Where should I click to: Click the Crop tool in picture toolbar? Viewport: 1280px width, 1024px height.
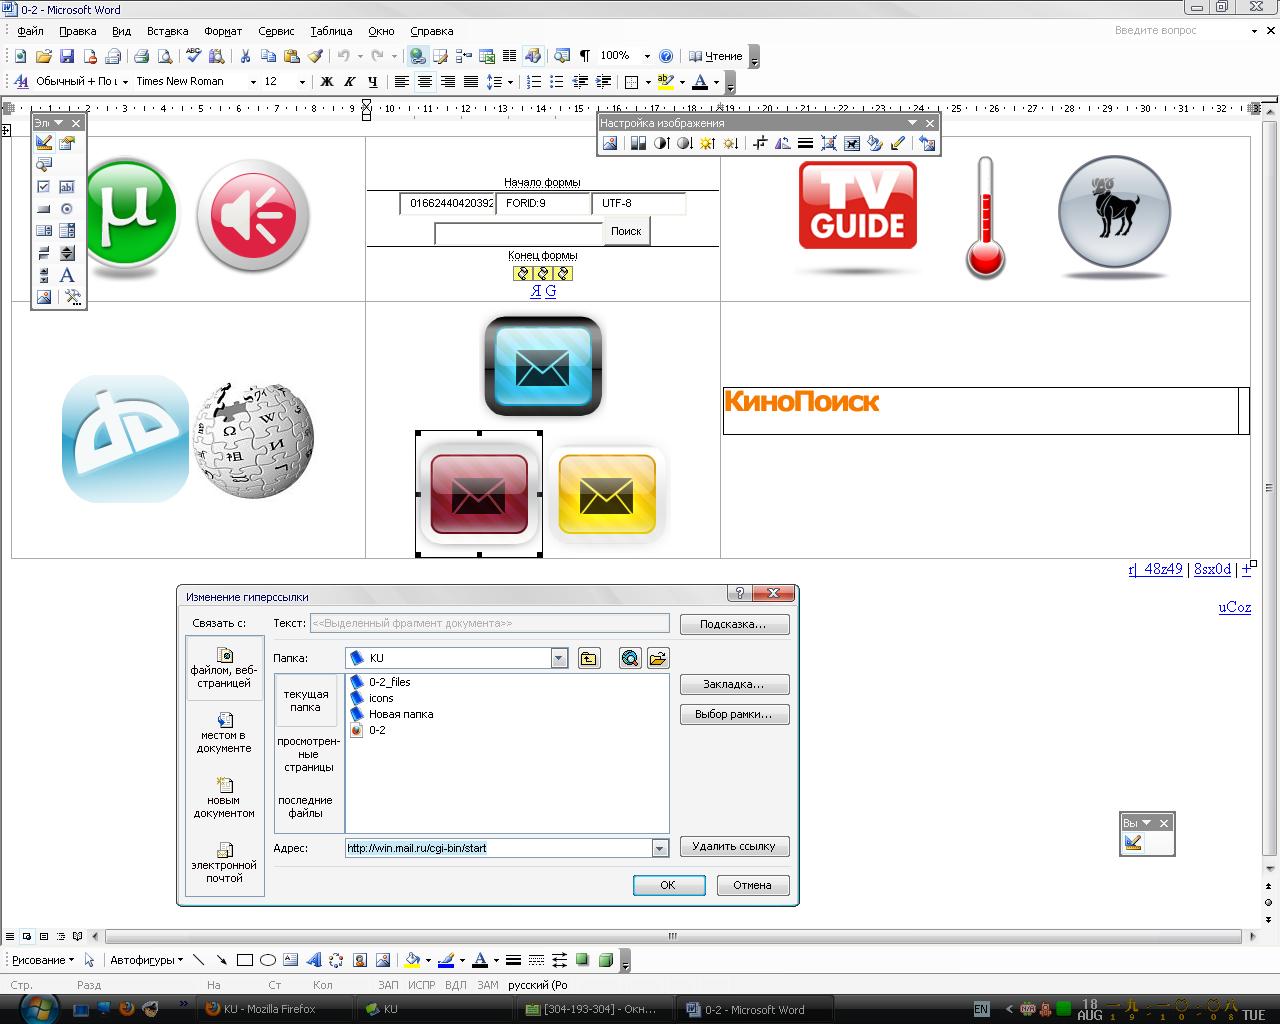click(759, 144)
